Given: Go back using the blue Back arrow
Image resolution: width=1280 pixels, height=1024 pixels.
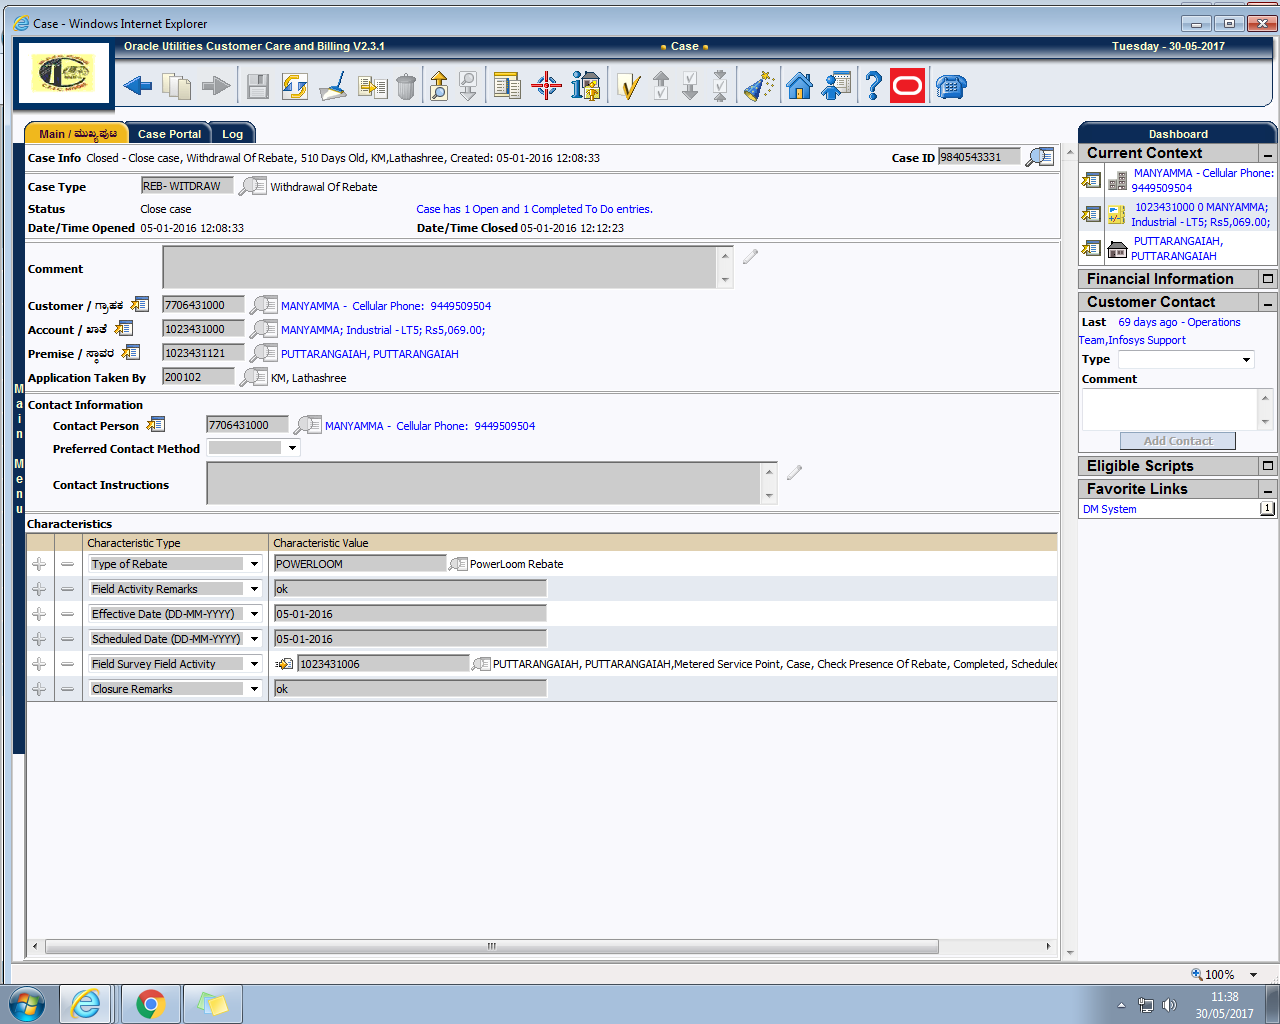Looking at the screenshot, I should pyautogui.click(x=138, y=86).
